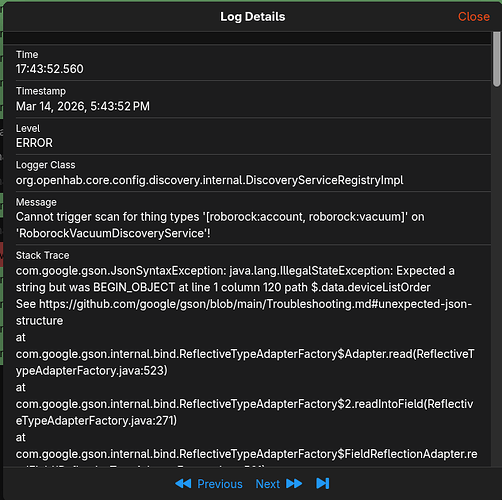The height and width of the screenshot is (500, 502).
Task: Click the ERROR level value
Action: 34,143
